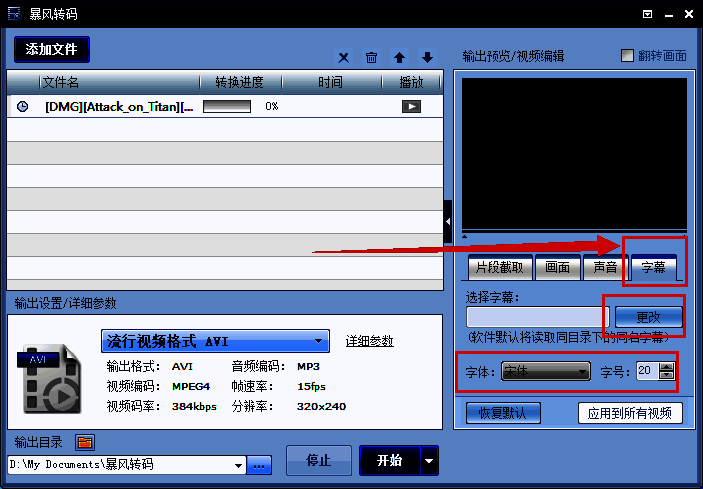703x489 pixels.
Task: Switch to the 片段截取 tab
Action: point(499,268)
